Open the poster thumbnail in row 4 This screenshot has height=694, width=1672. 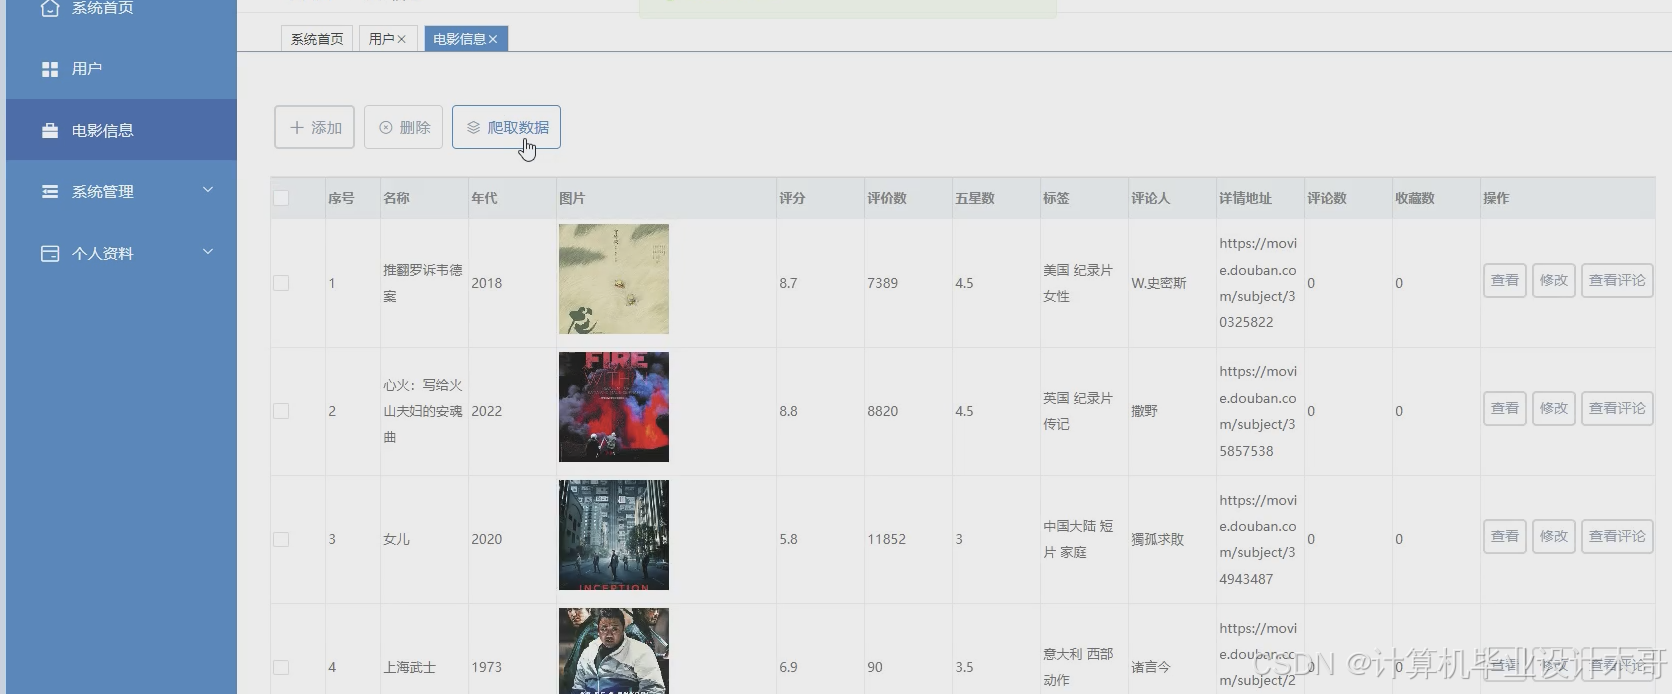coord(614,651)
